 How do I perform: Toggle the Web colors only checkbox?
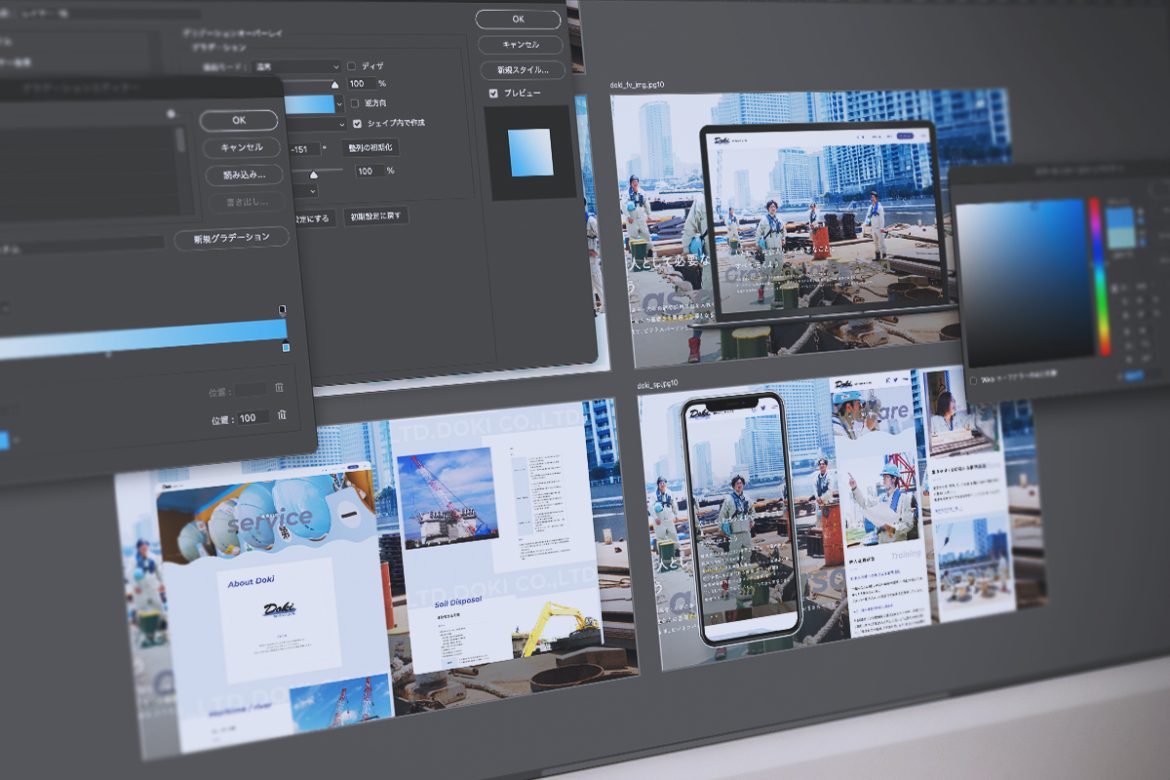click(x=973, y=381)
